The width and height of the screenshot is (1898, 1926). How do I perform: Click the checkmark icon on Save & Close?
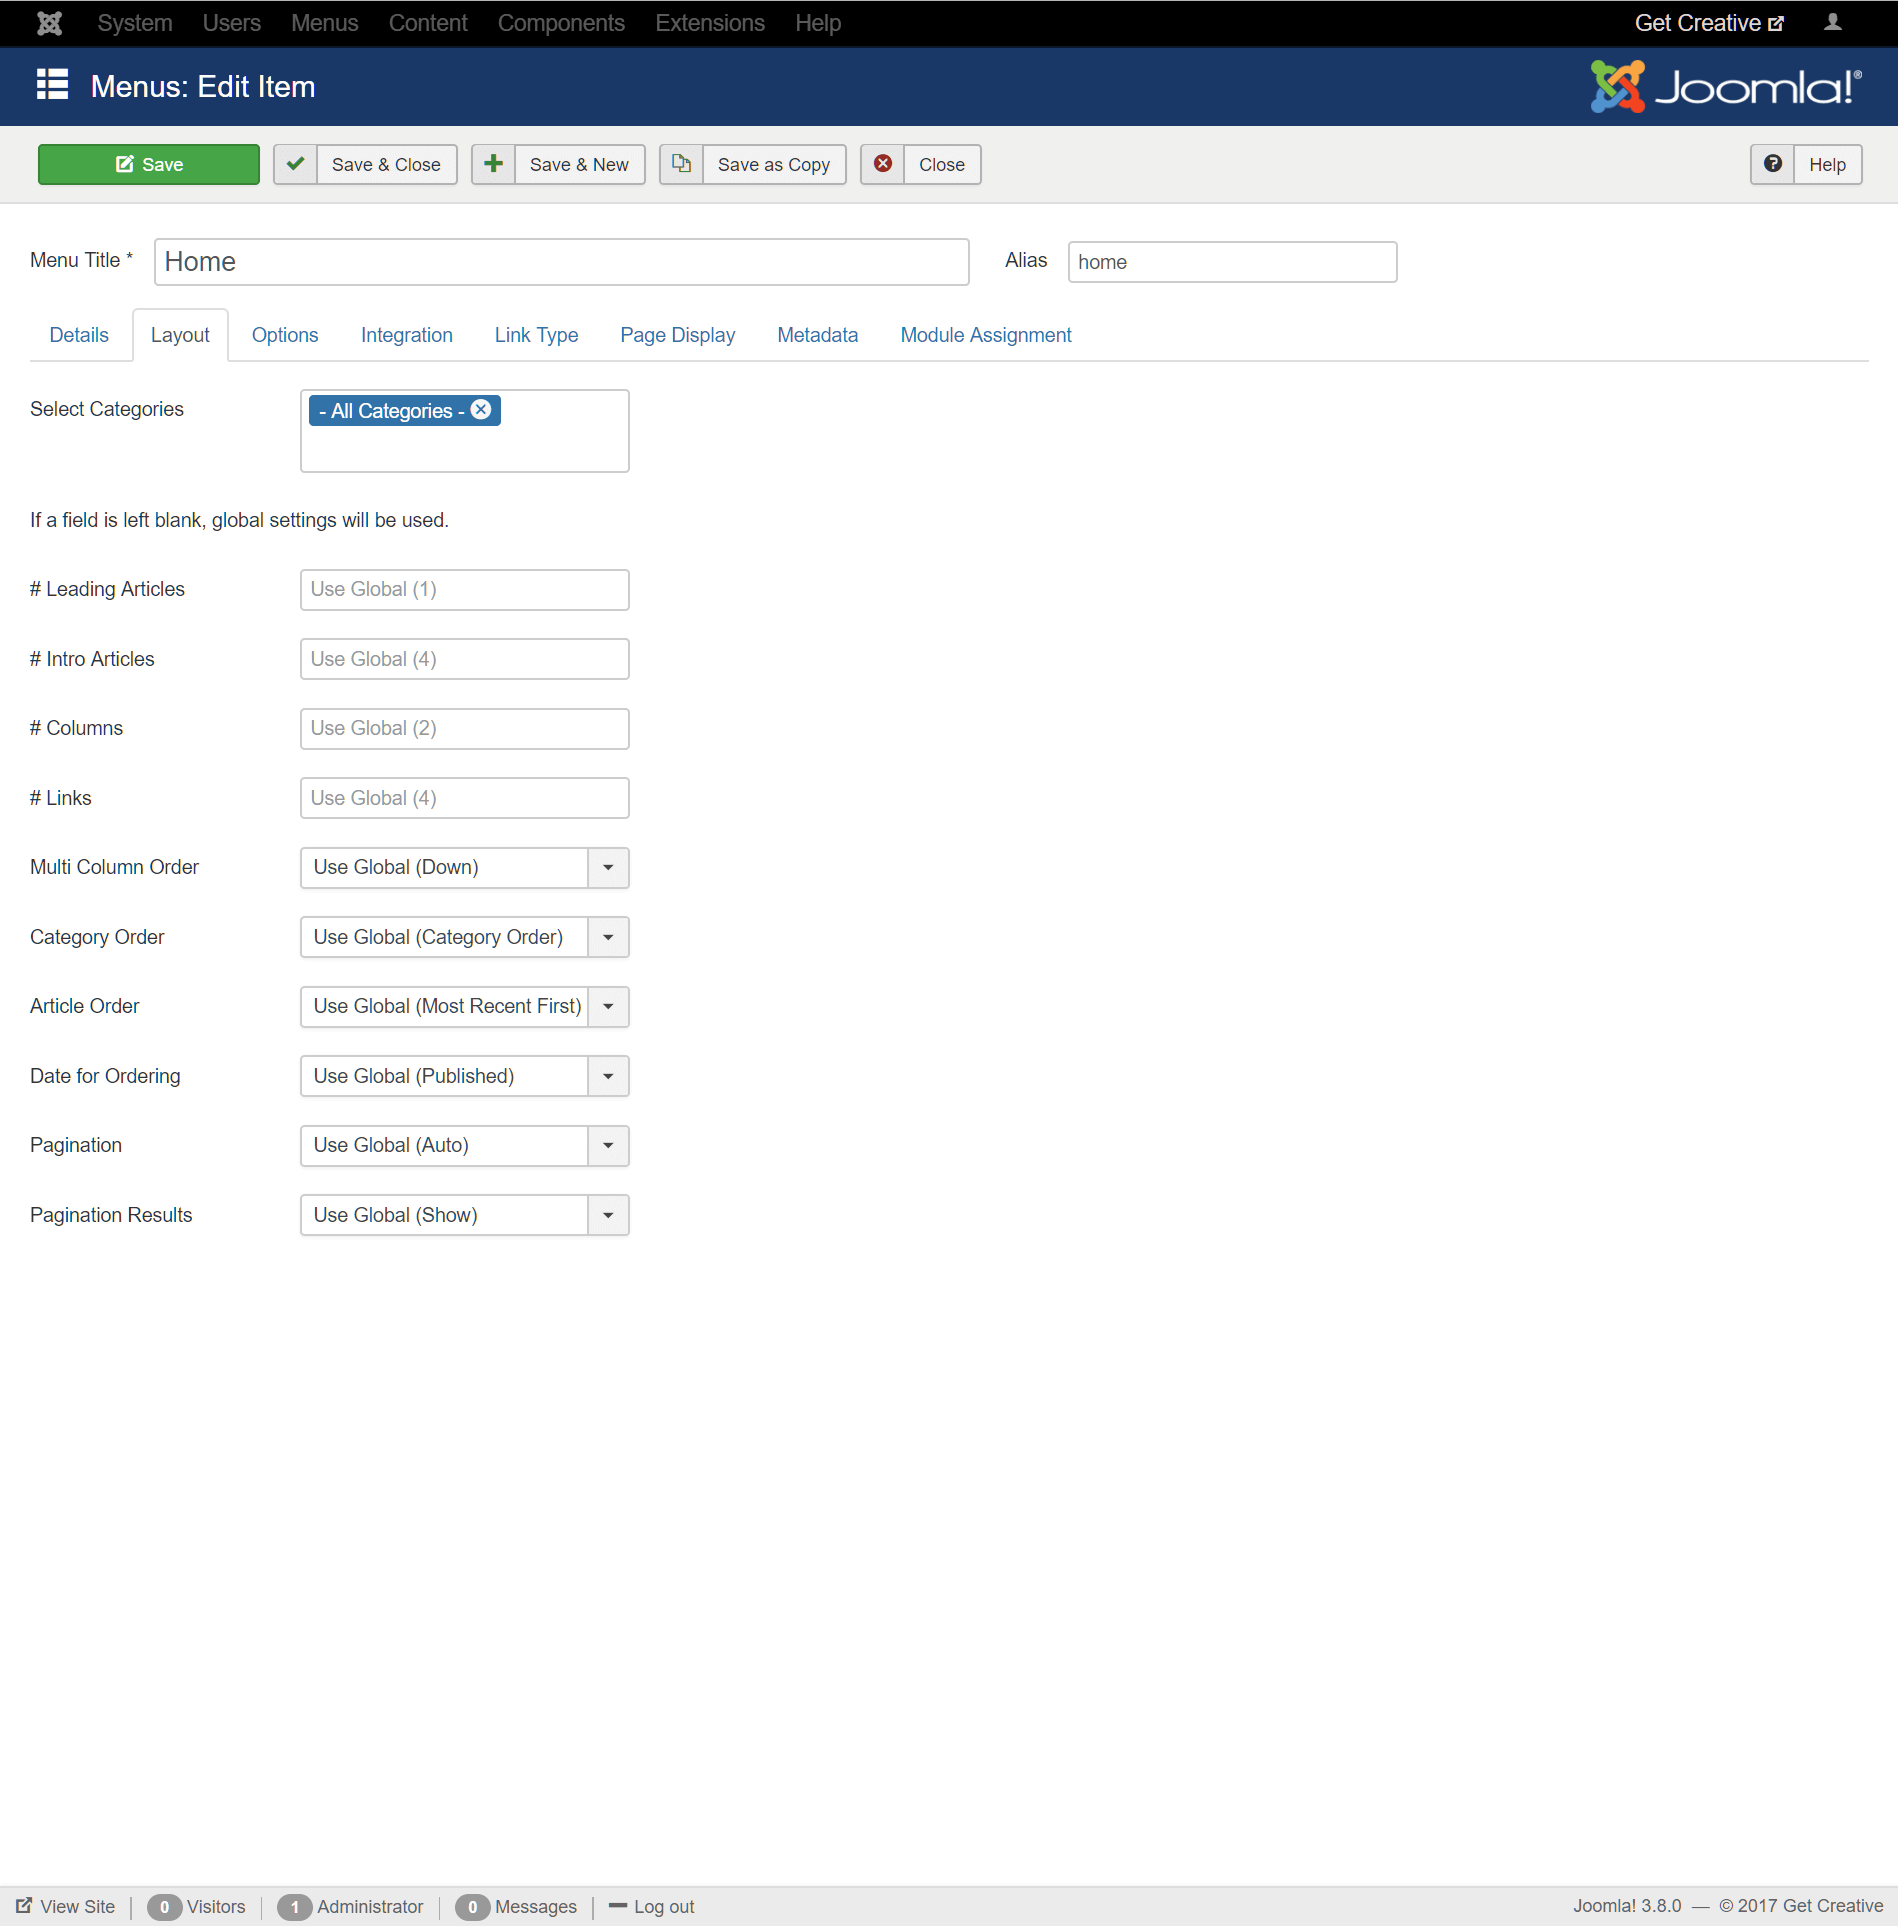point(295,164)
